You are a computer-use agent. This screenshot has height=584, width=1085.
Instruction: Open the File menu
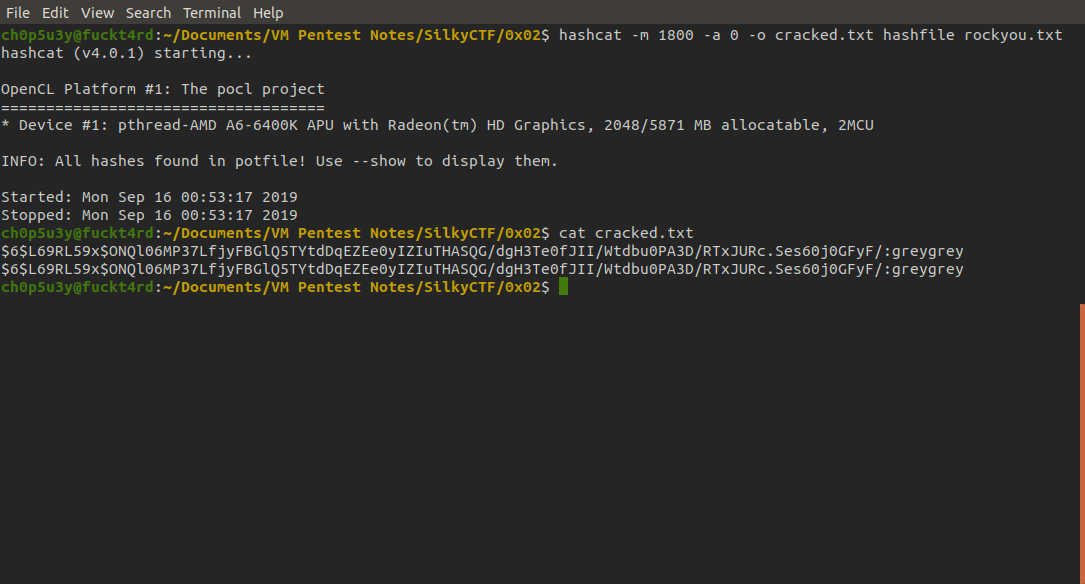coord(17,12)
